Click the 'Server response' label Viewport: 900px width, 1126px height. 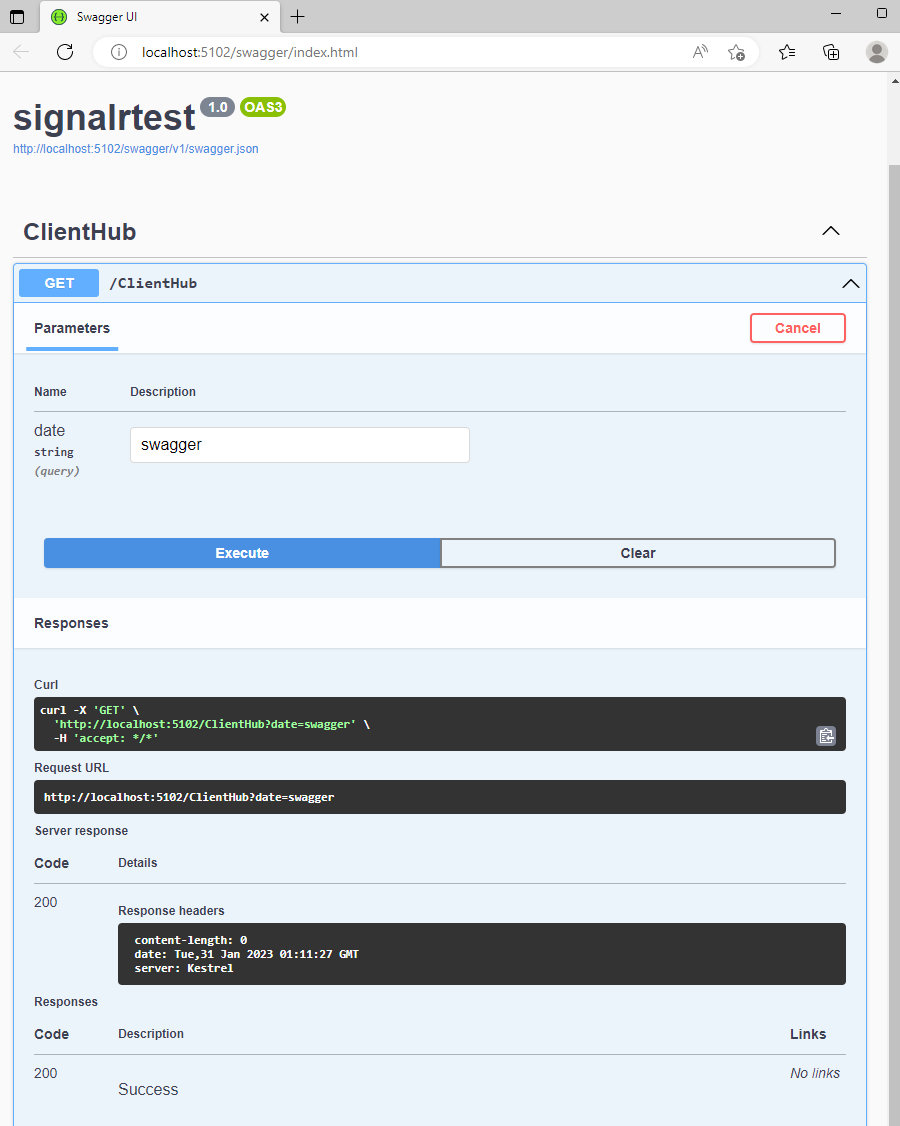click(81, 831)
